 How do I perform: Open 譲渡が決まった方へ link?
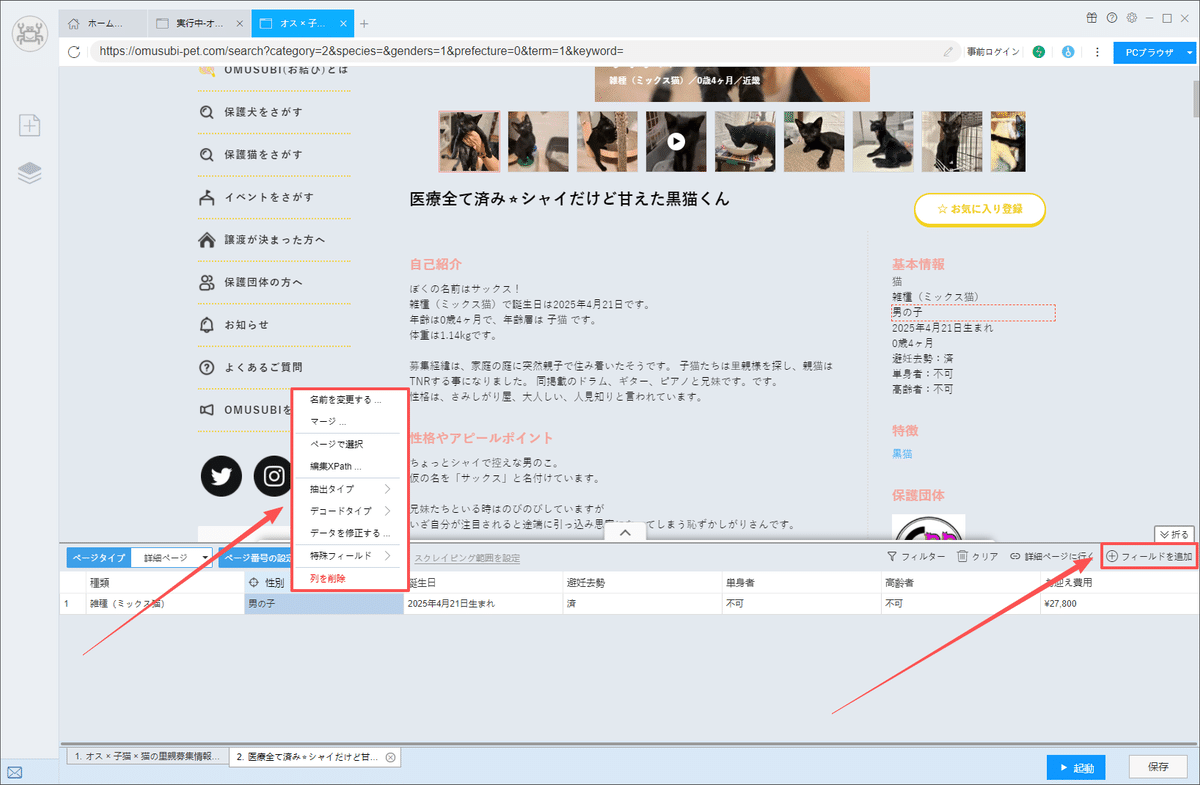262,240
